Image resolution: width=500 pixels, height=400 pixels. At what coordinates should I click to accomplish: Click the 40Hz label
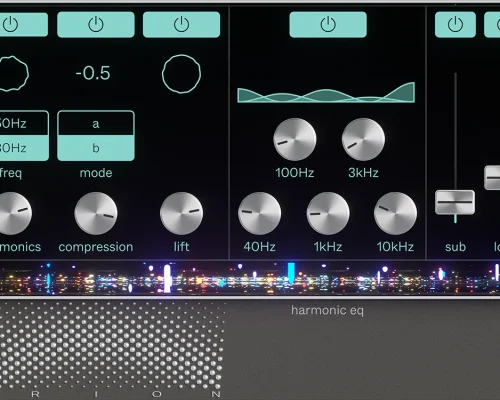point(259,247)
